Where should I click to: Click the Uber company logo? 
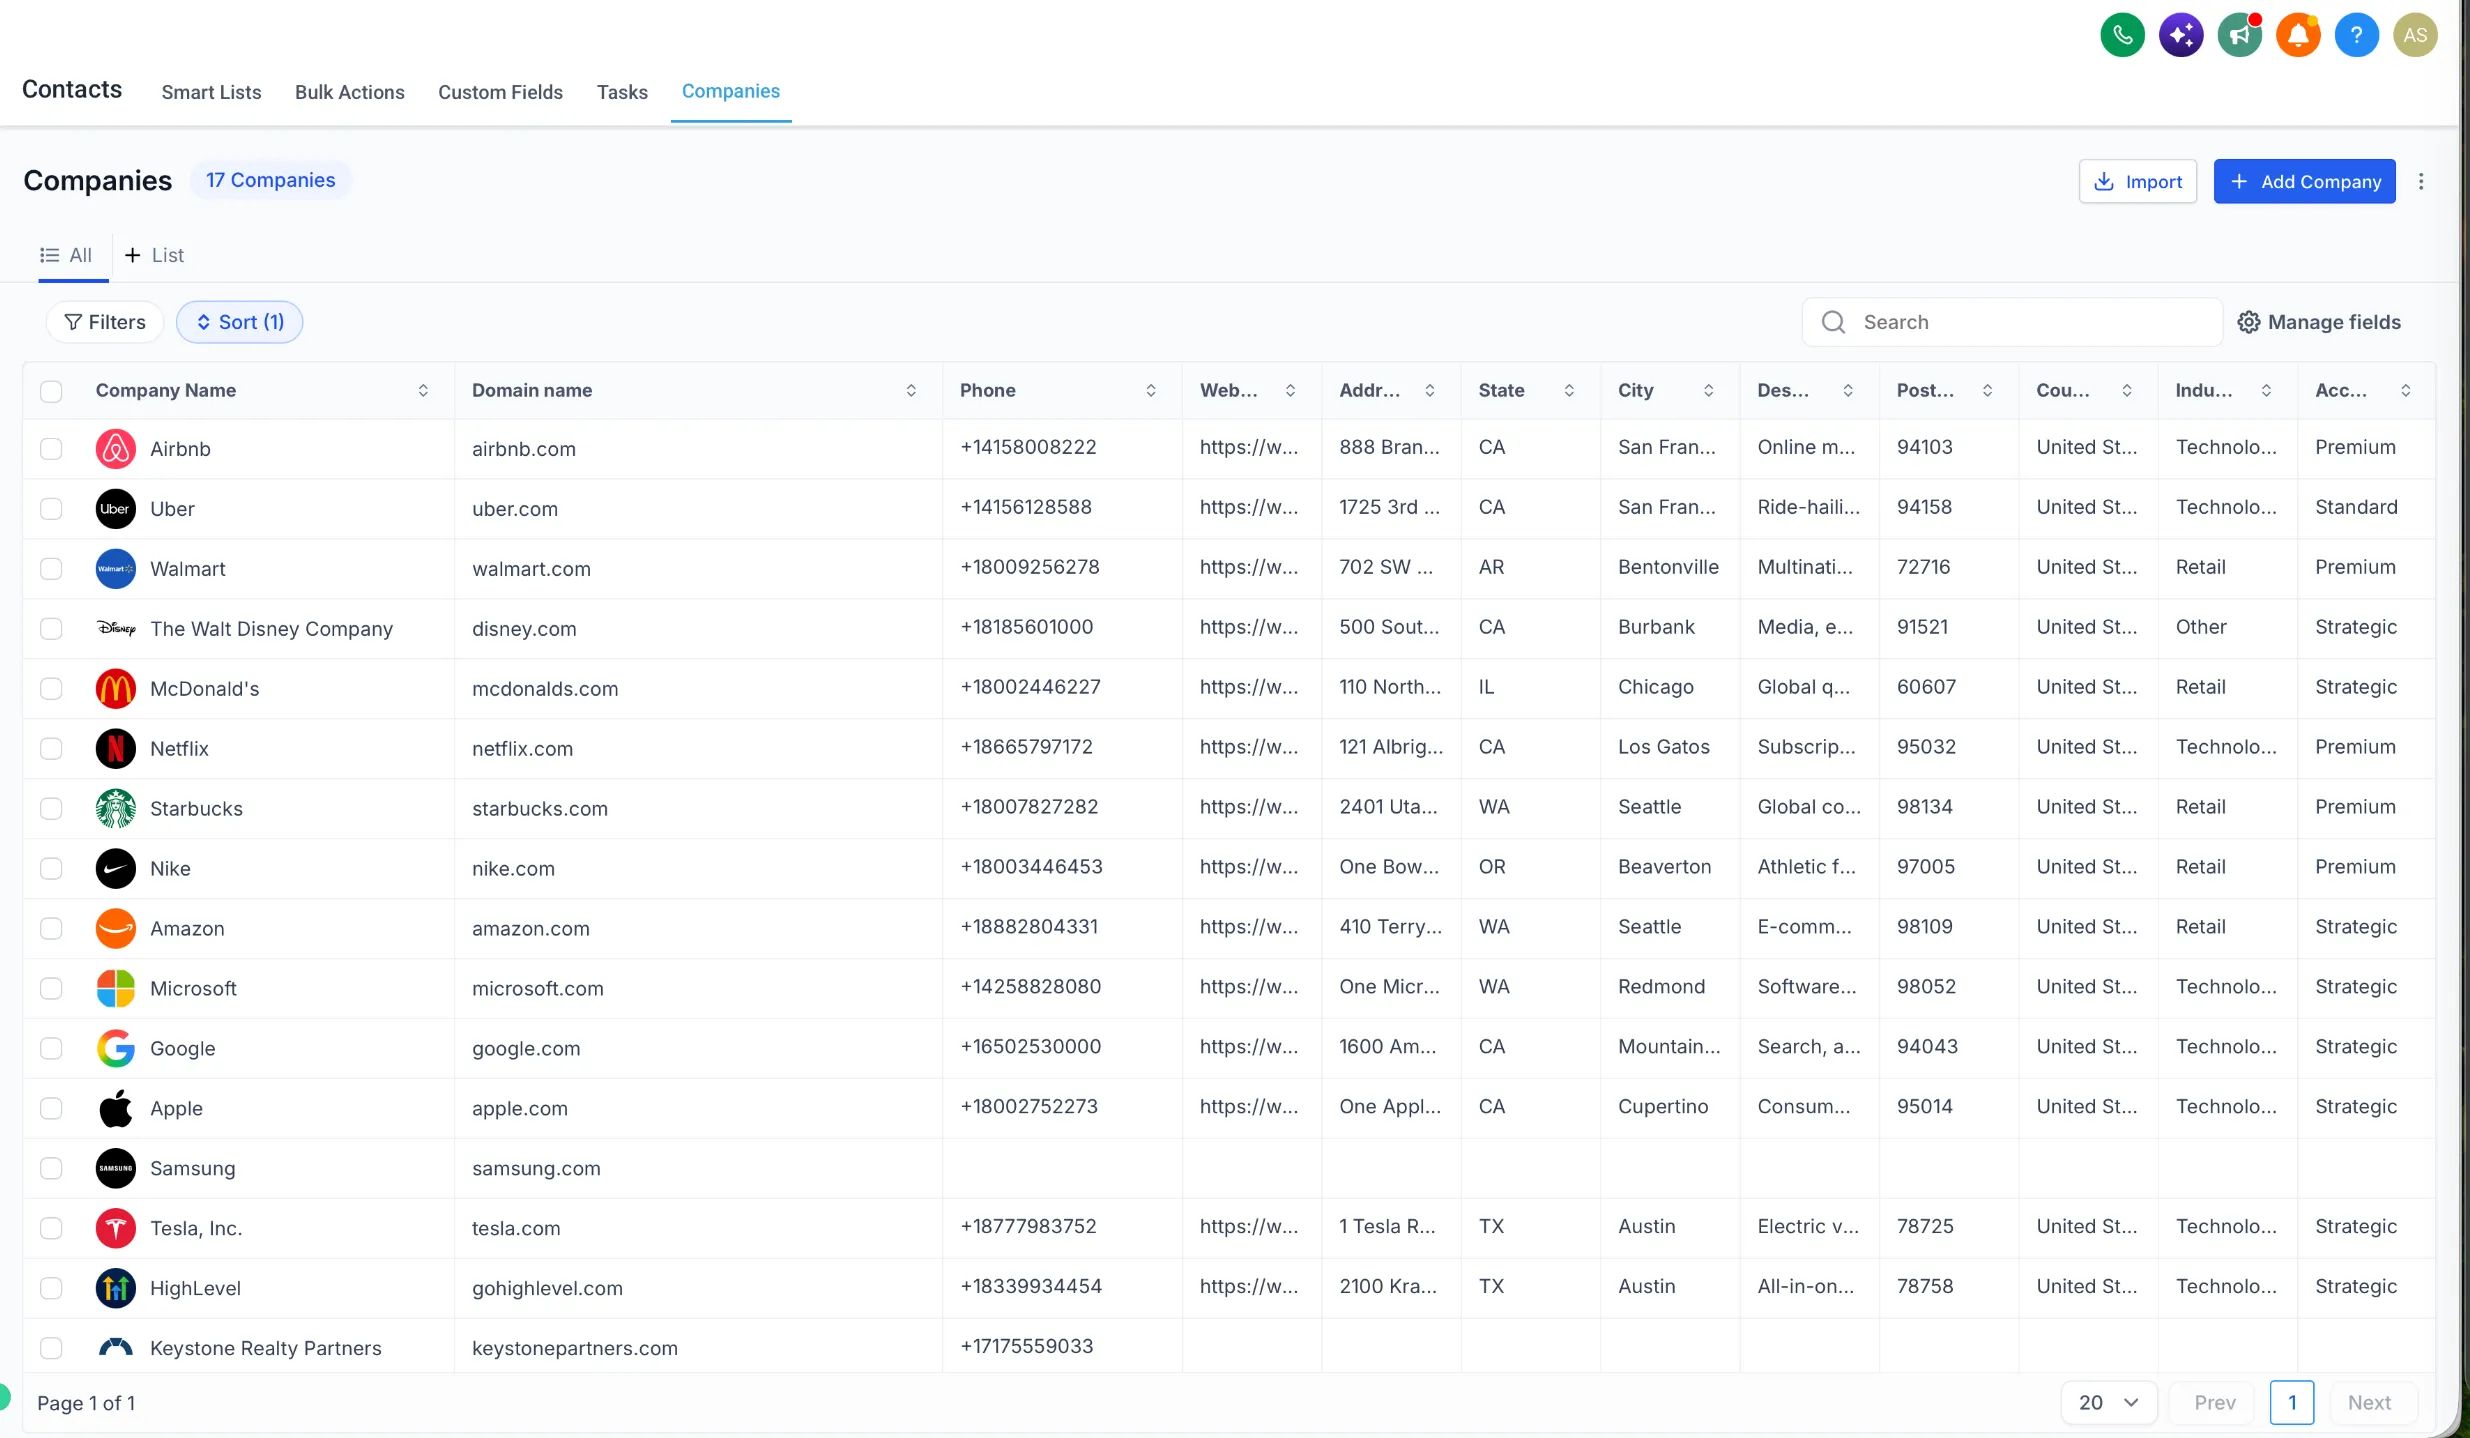coord(116,509)
